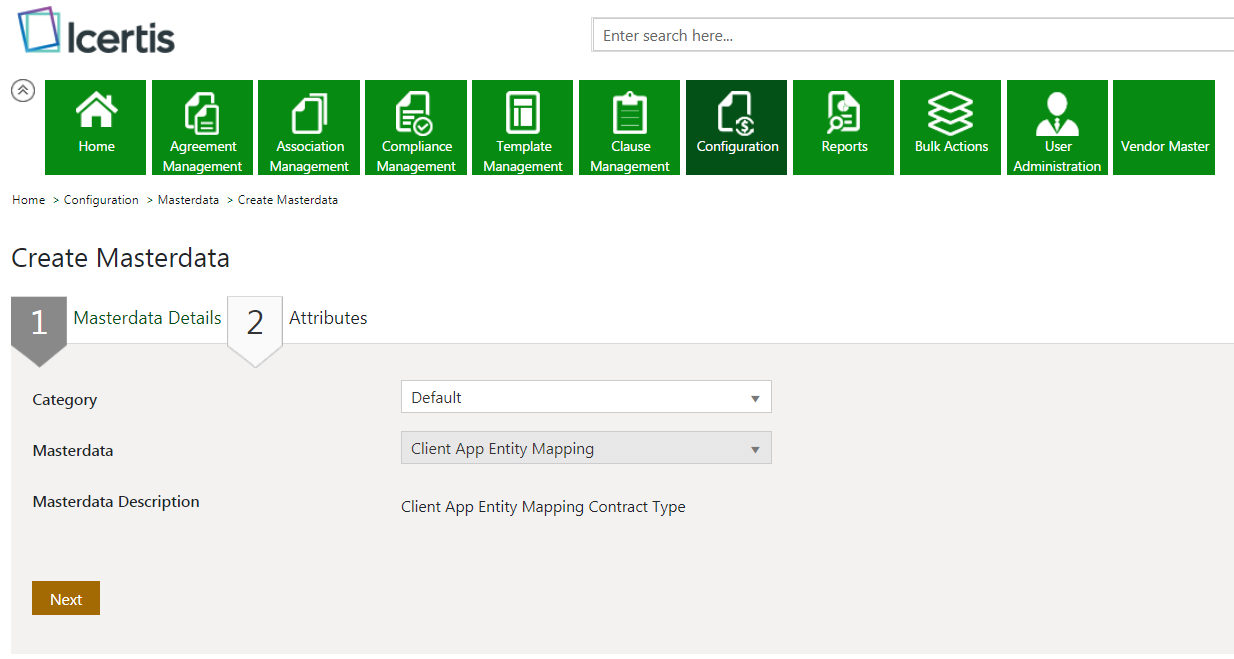Viewport: 1234px width, 659px height.
Task: Open Bulk Actions tile
Action: click(951, 127)
